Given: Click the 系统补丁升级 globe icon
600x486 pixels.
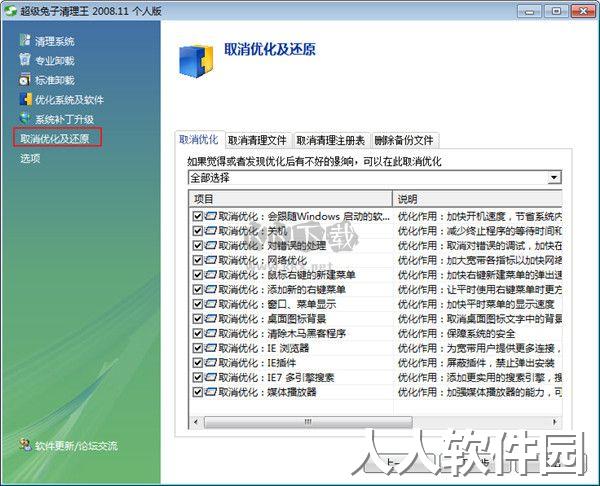Looking at the screenshot, I should [x=25, y=118].
